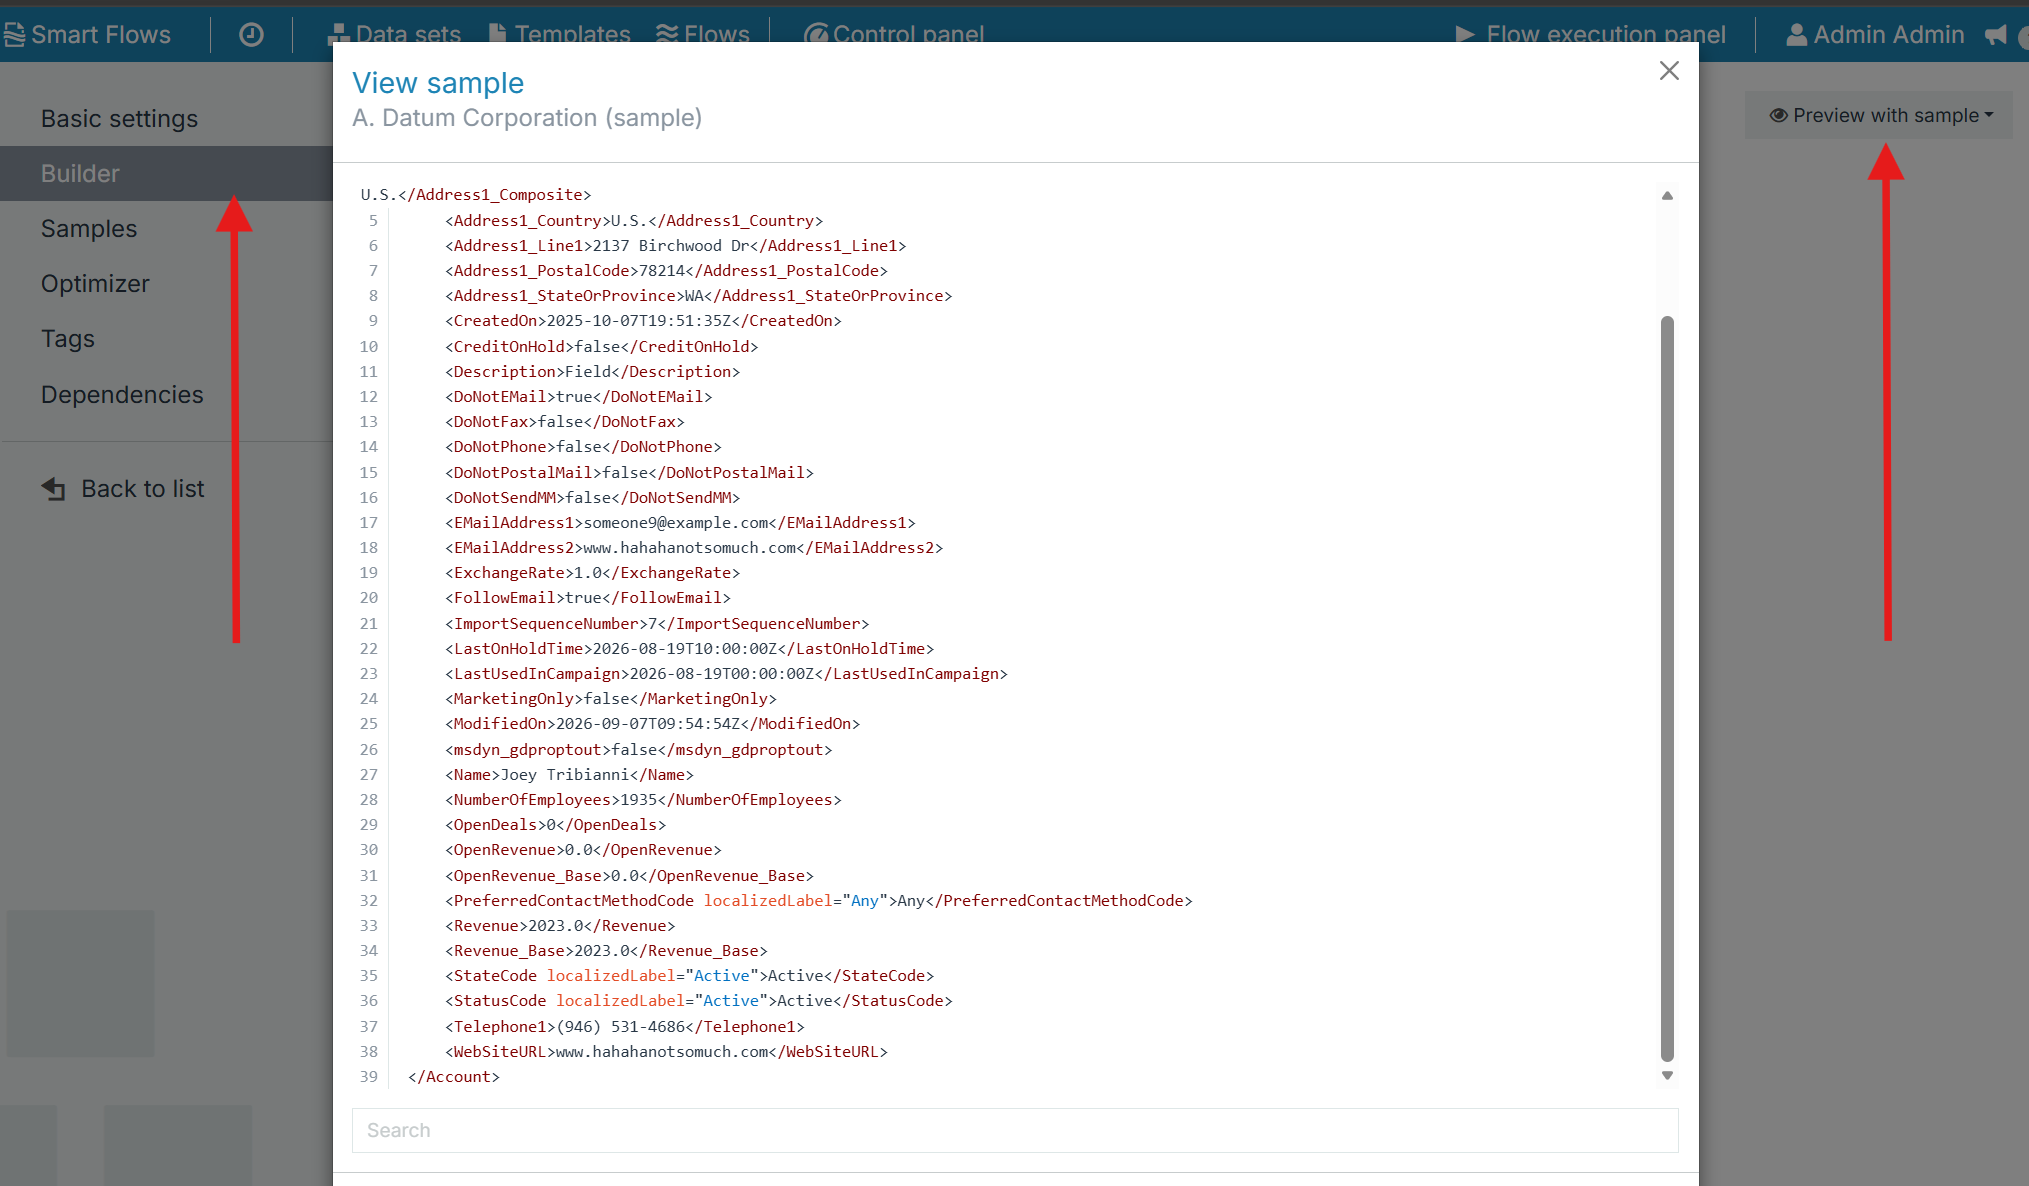Open the Flows menu
The image size is (2029, 1186).
click(702, 35)
